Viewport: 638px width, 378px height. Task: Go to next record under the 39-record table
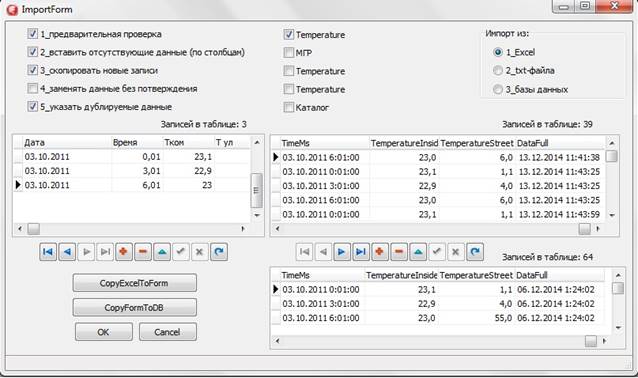tap(342, 252)
